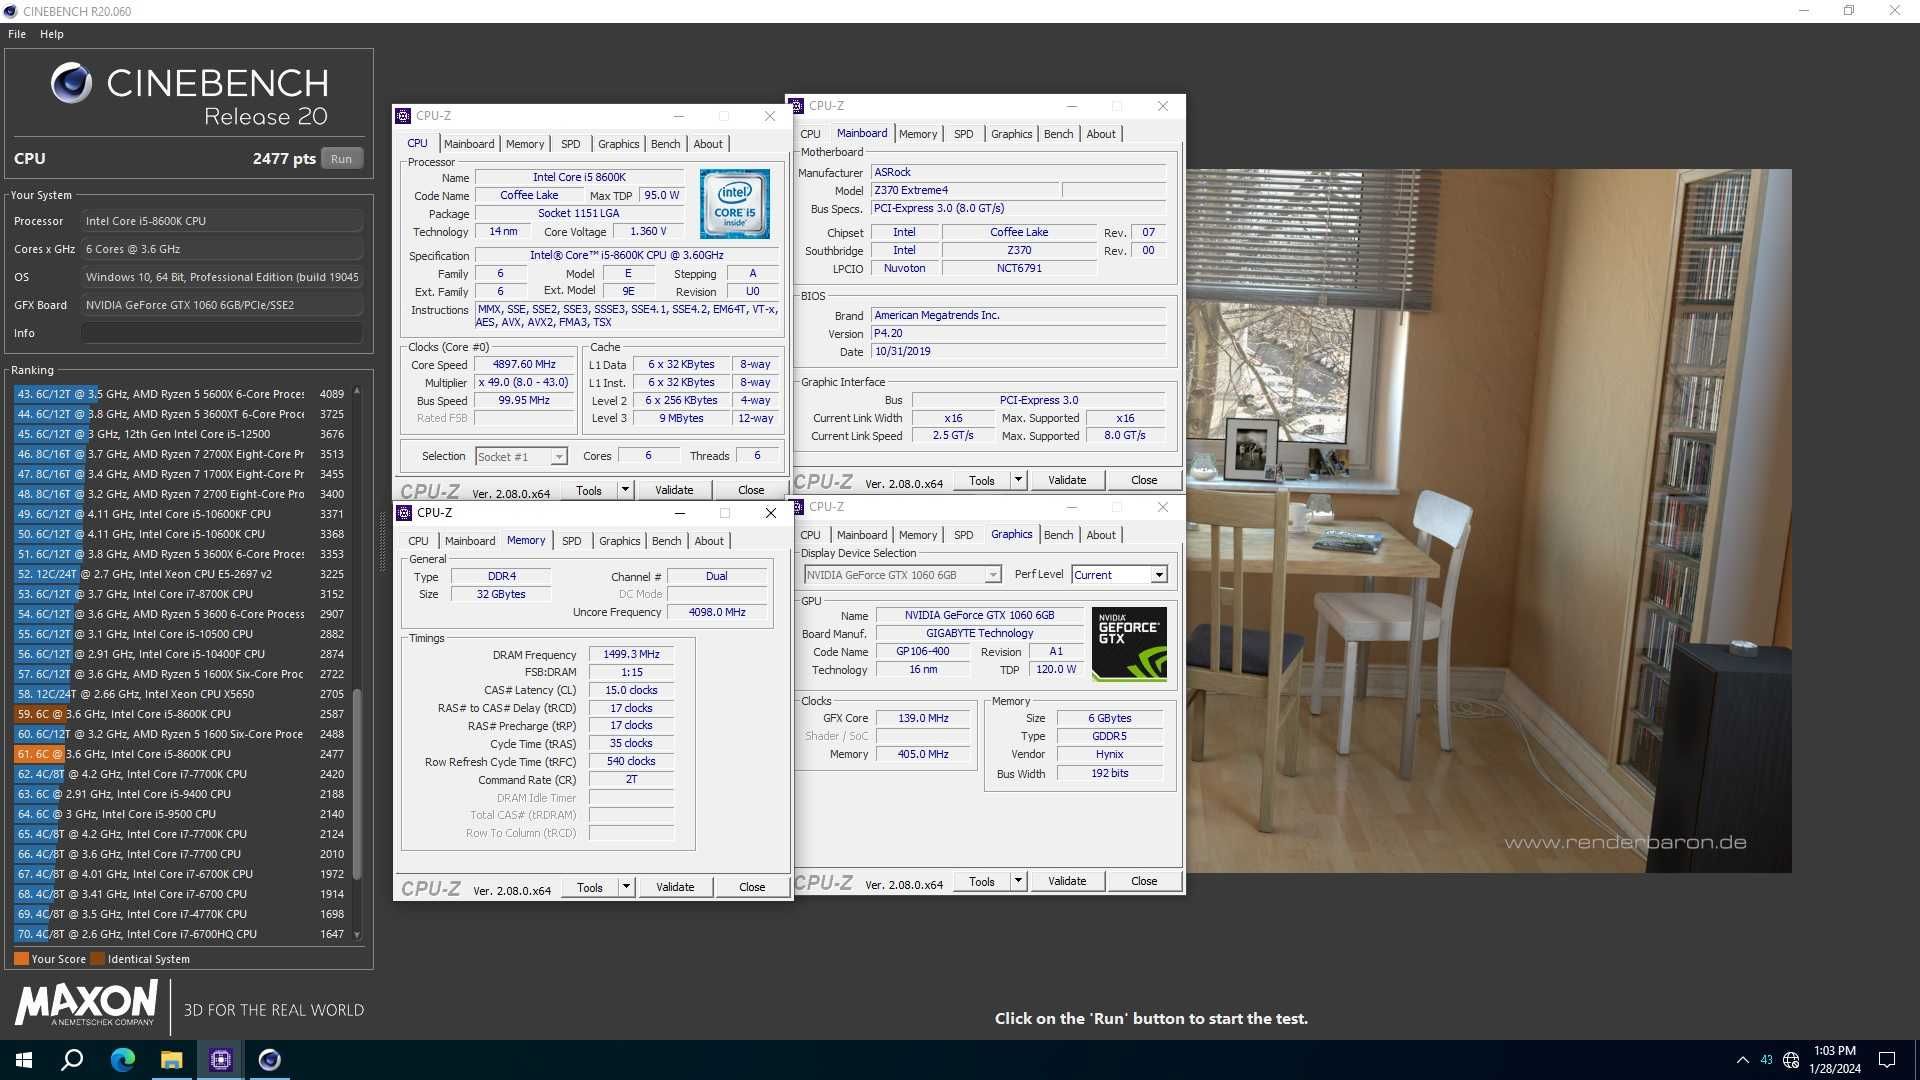
Task: Click the DRAM Frequency 1499.3 MHz value
Action: pyautogui.click(x=631, y=654)
